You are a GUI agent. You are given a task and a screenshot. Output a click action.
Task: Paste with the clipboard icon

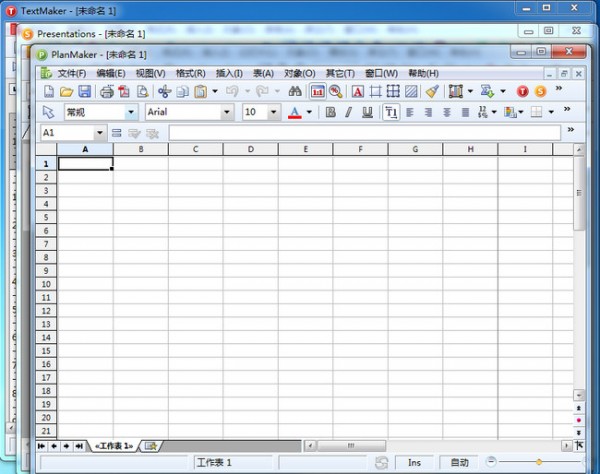tap(201, 91)
